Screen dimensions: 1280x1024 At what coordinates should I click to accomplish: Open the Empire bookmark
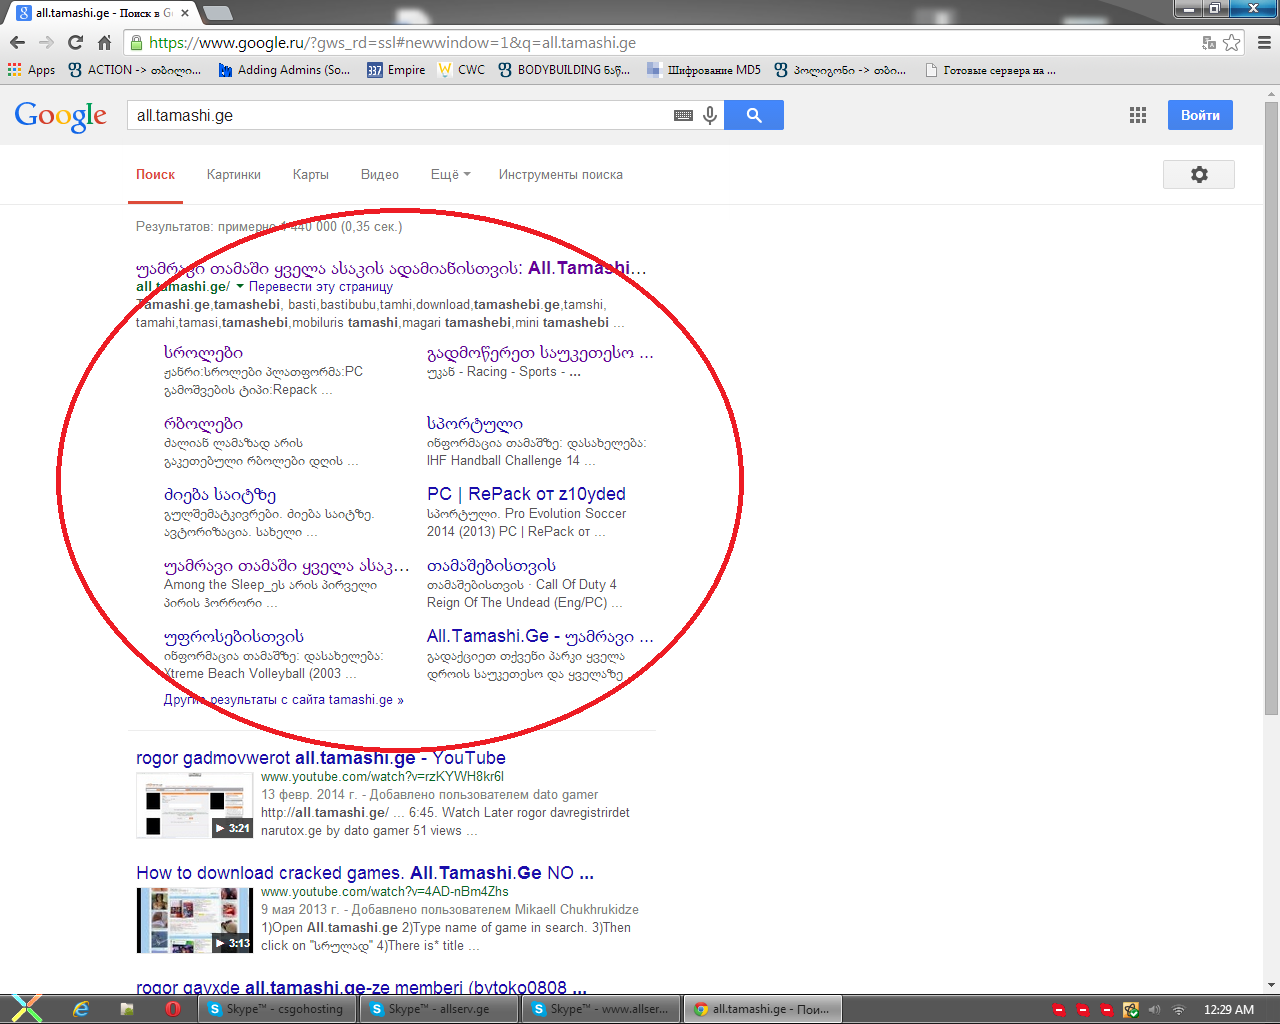[396, 70]
